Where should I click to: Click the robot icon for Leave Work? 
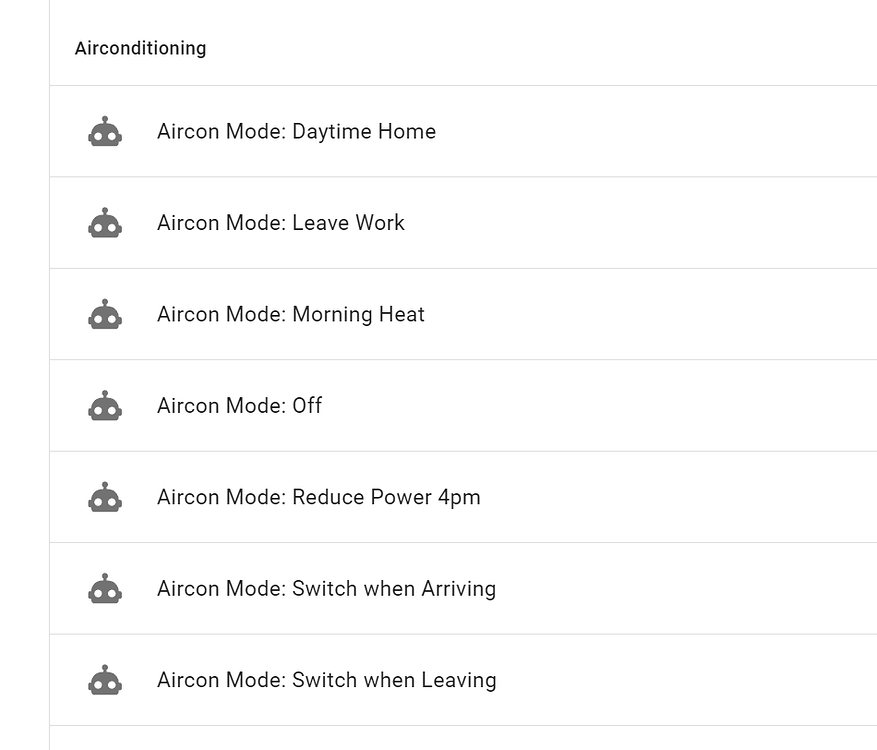click(x=105, y=223)
